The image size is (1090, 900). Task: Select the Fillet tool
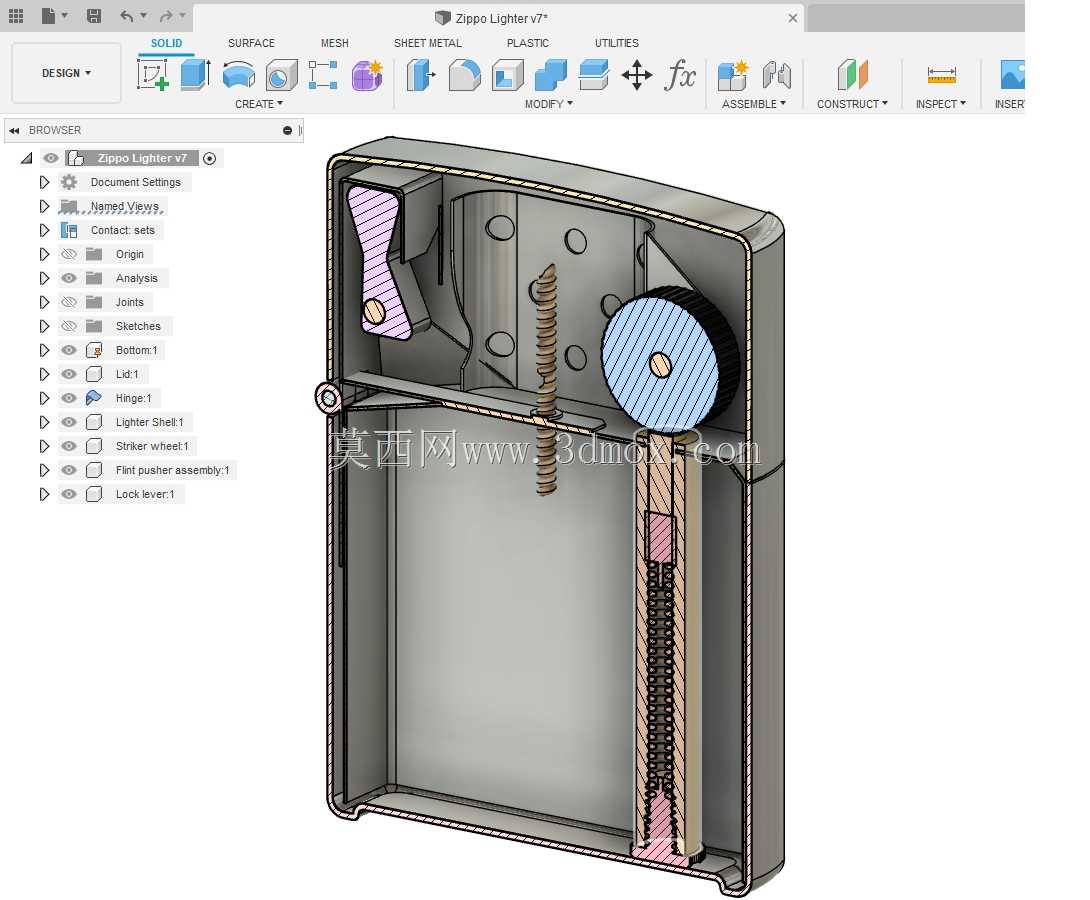click(x=464, y=74)
